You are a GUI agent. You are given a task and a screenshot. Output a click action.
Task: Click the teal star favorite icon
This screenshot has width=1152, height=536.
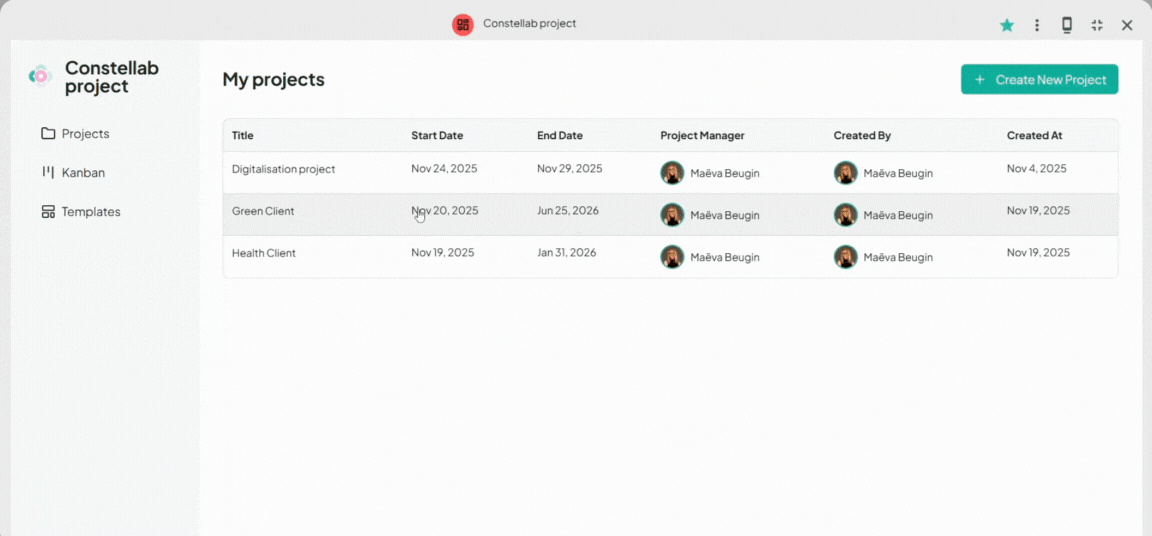click(1007, 26)
